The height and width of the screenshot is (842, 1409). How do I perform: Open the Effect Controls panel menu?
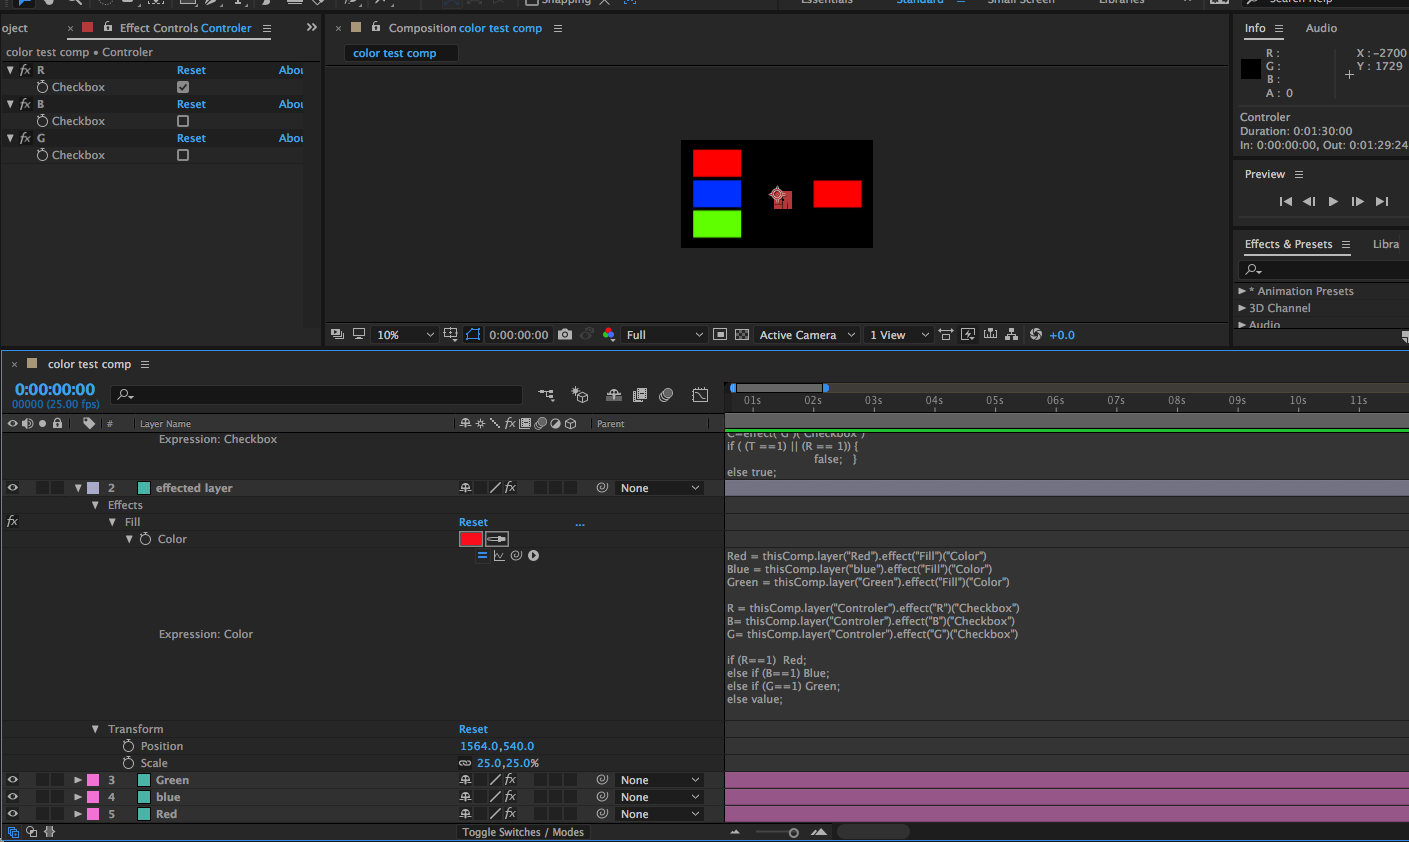267,28
